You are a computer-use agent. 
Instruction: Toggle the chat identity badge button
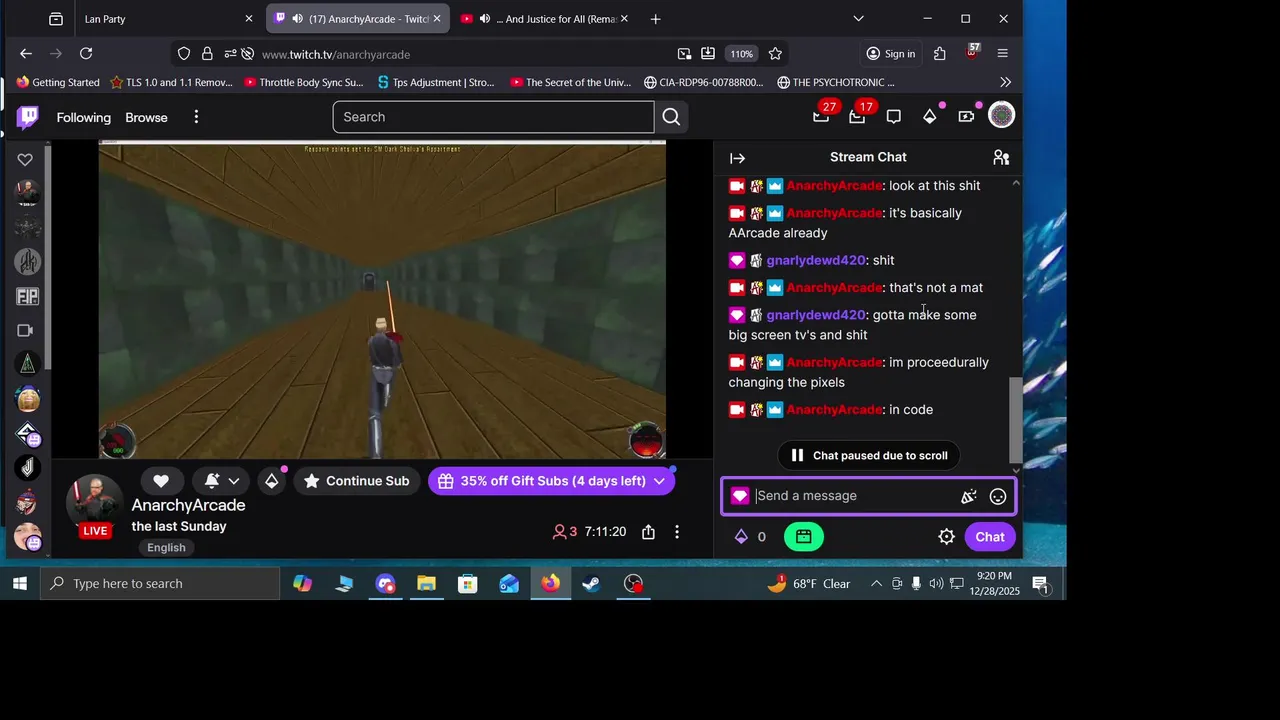[x=740, y=496]
